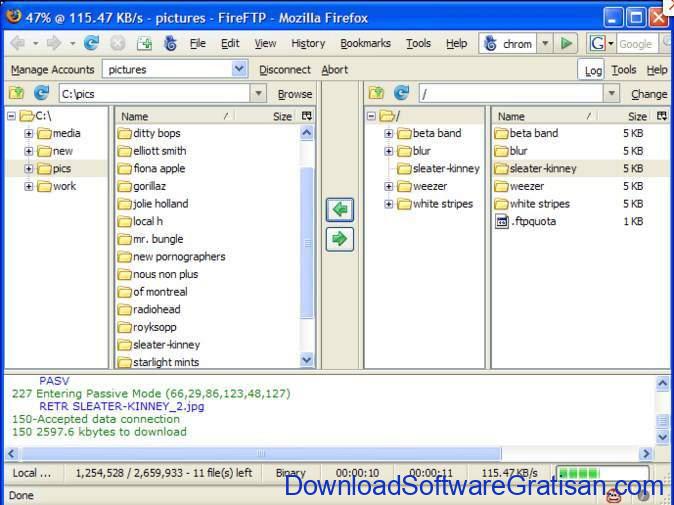Expand the pics folder in the local tree

tap(28, 168)
